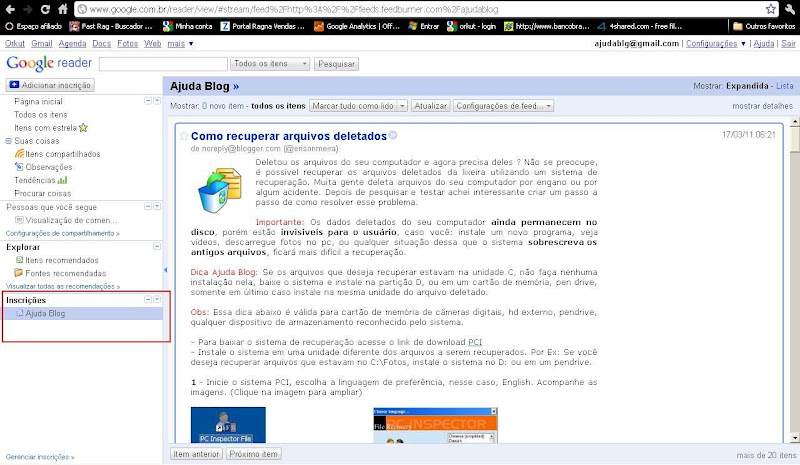Open the Agenda top menu link
This screenshot has width=800, height=465.
point(72,44)
